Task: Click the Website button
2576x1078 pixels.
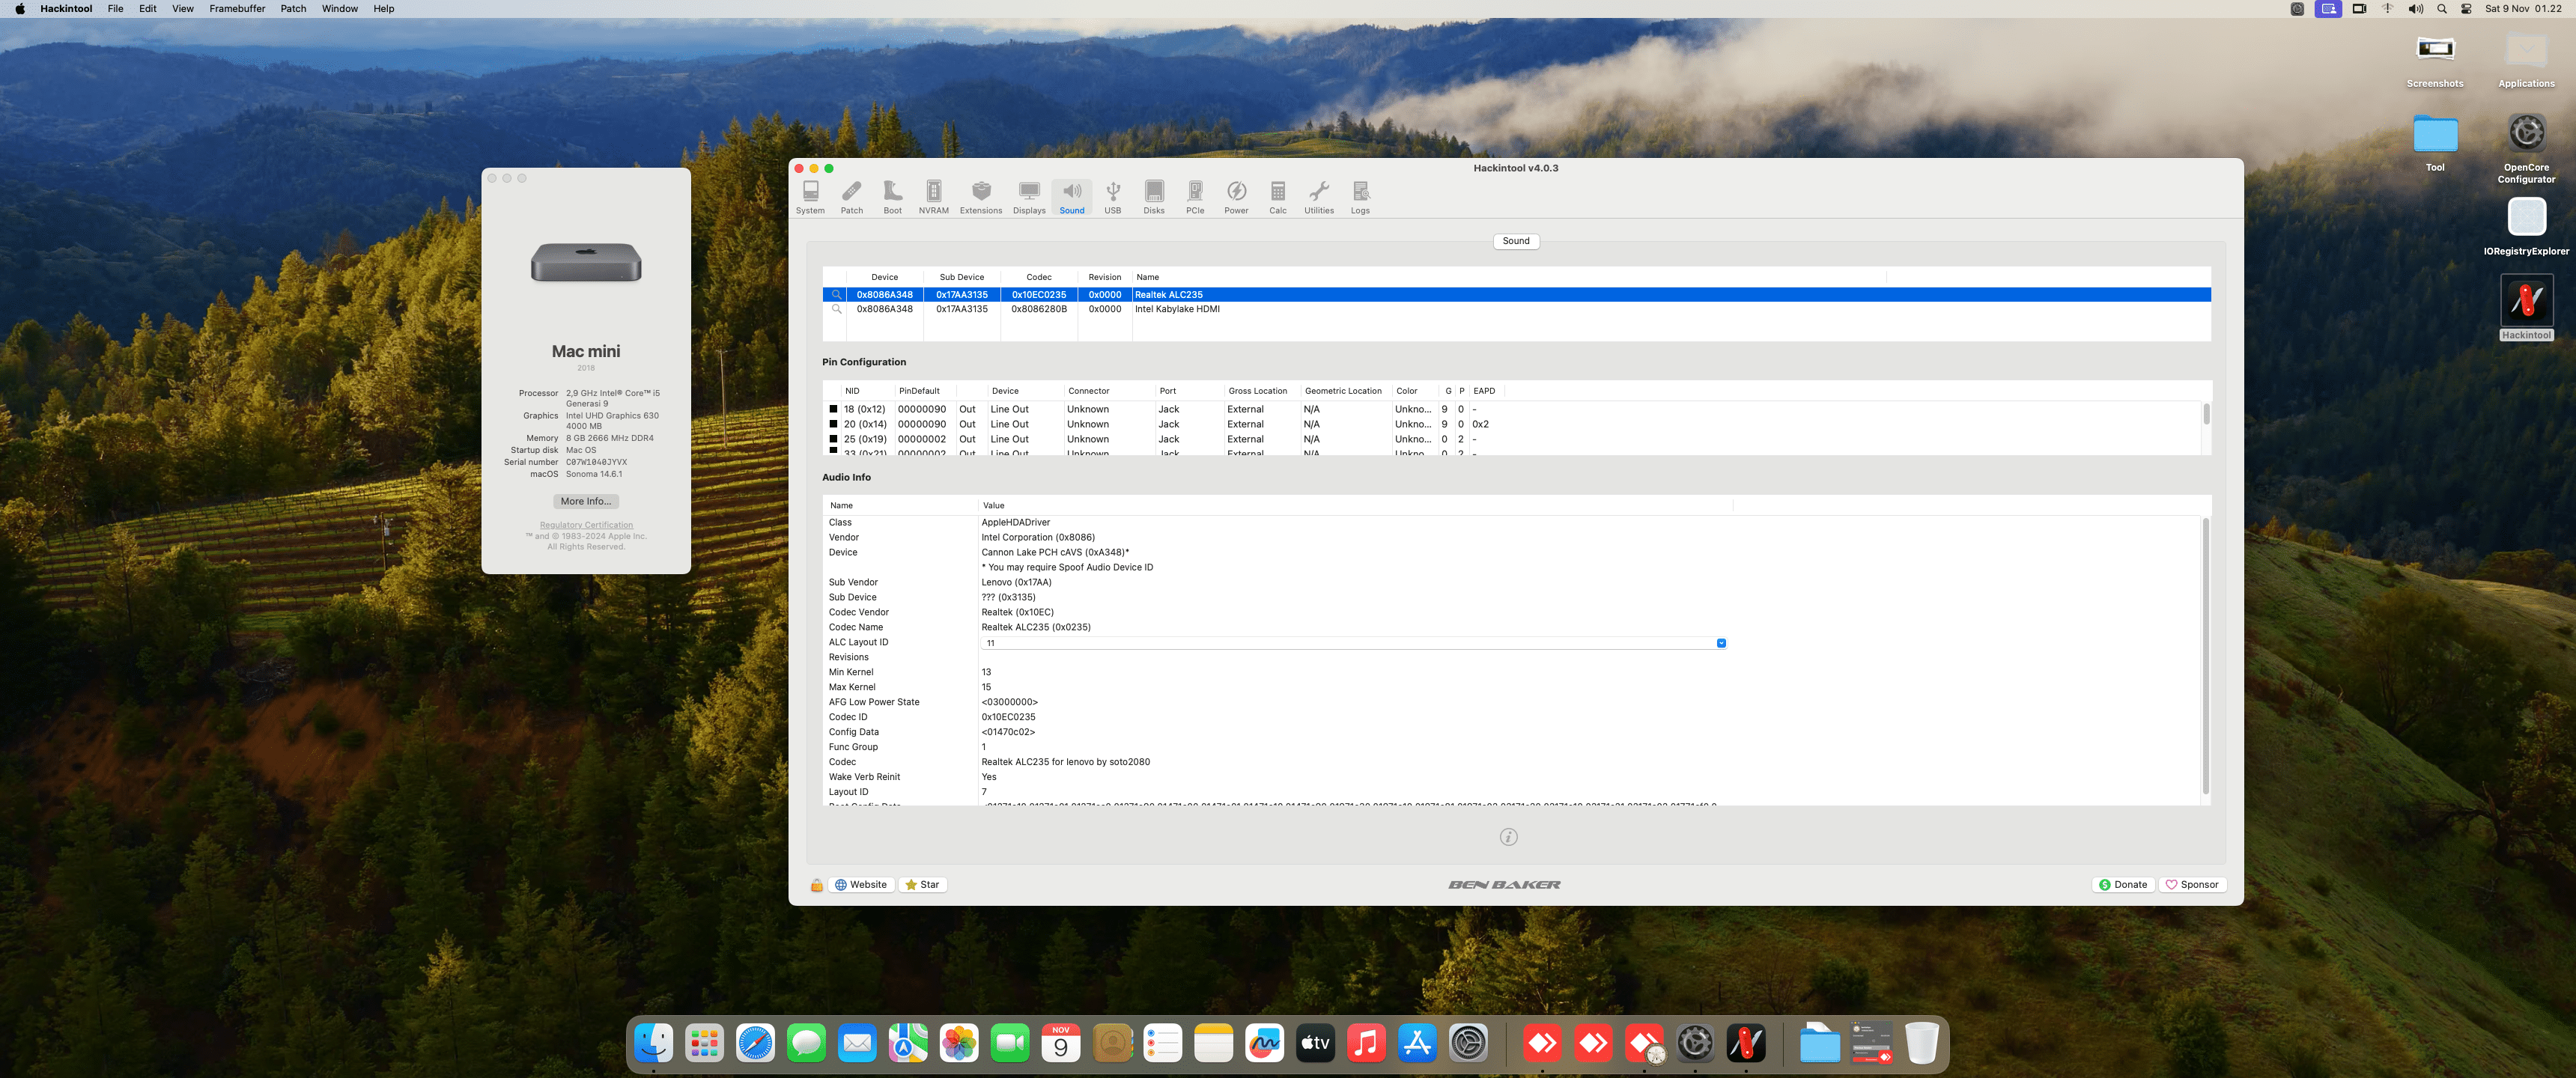Action: click(861, 885)
